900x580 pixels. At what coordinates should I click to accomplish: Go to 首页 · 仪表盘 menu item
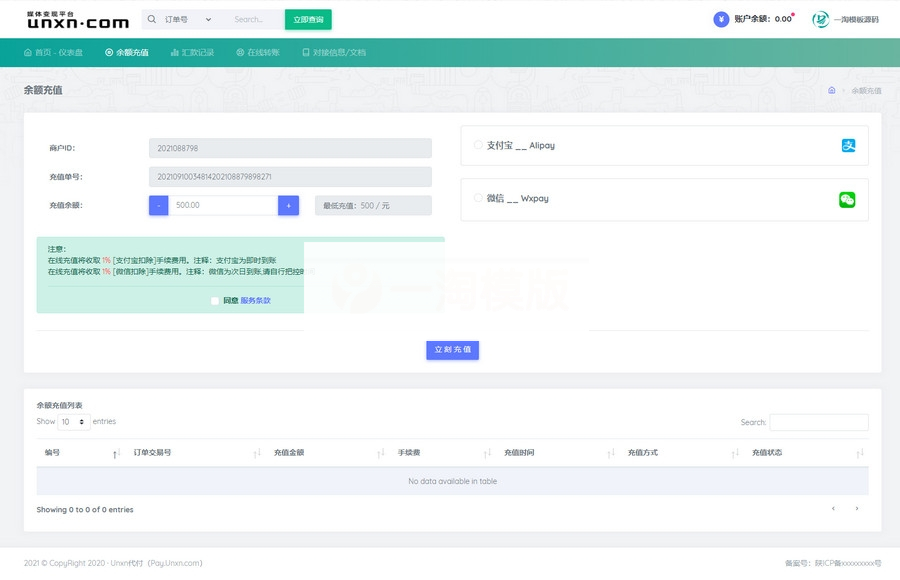(53, 52)
